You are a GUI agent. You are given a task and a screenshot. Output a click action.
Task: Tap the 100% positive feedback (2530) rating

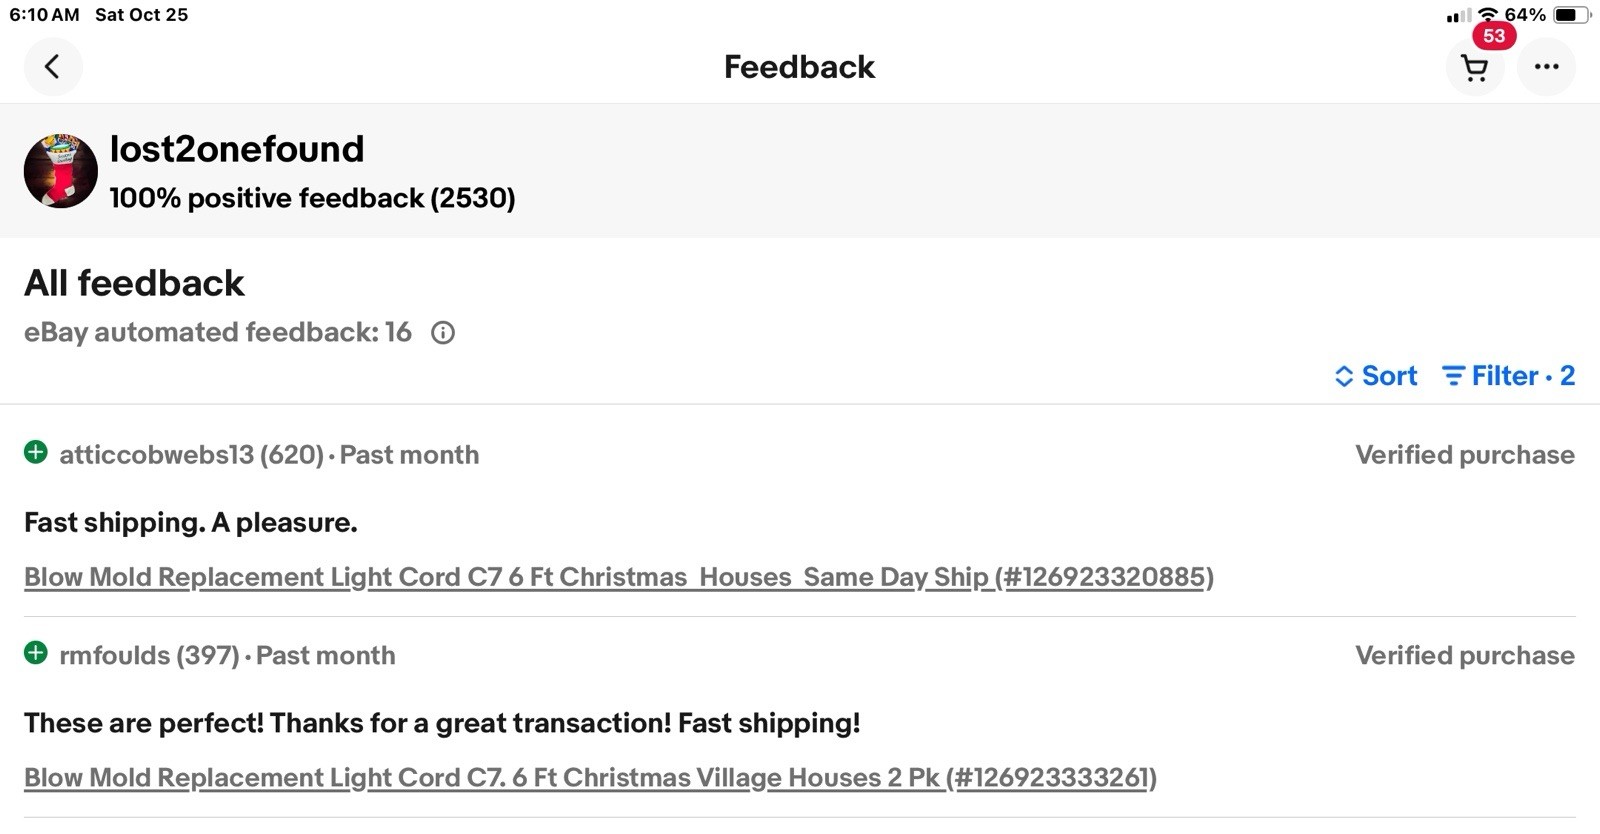312,198
